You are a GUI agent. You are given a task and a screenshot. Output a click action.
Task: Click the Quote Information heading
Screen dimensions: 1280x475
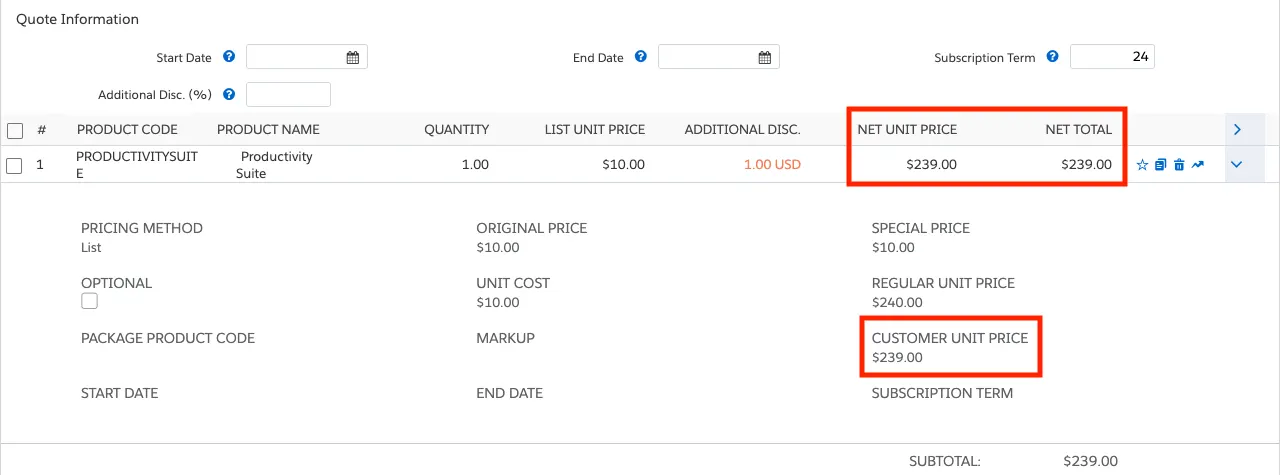[77, 19]
